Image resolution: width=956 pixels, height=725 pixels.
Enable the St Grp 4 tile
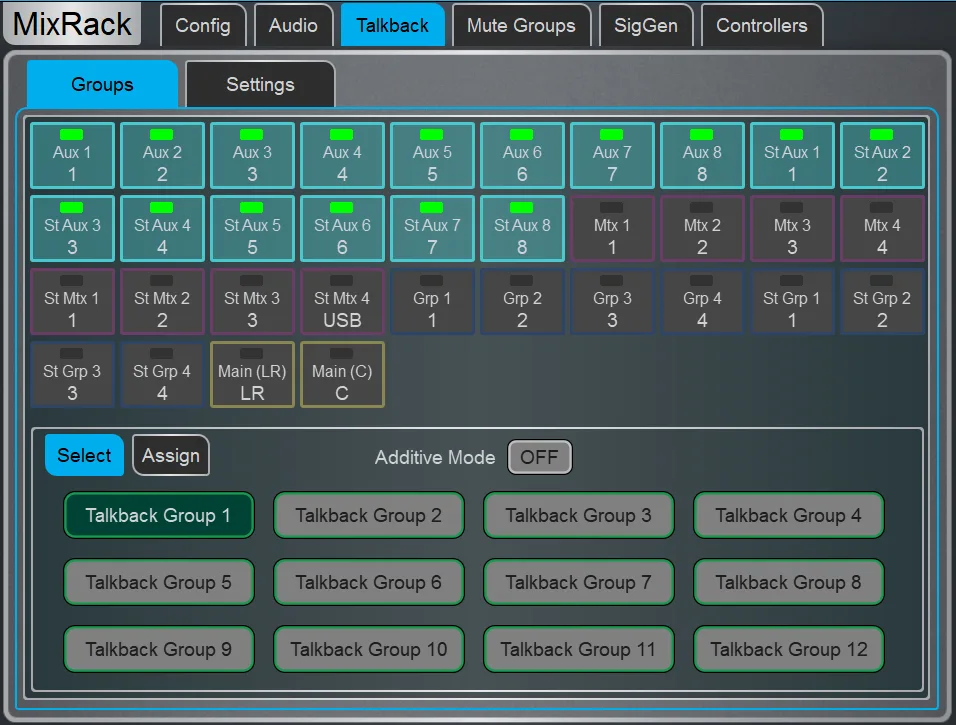click(x=162, y=374)
